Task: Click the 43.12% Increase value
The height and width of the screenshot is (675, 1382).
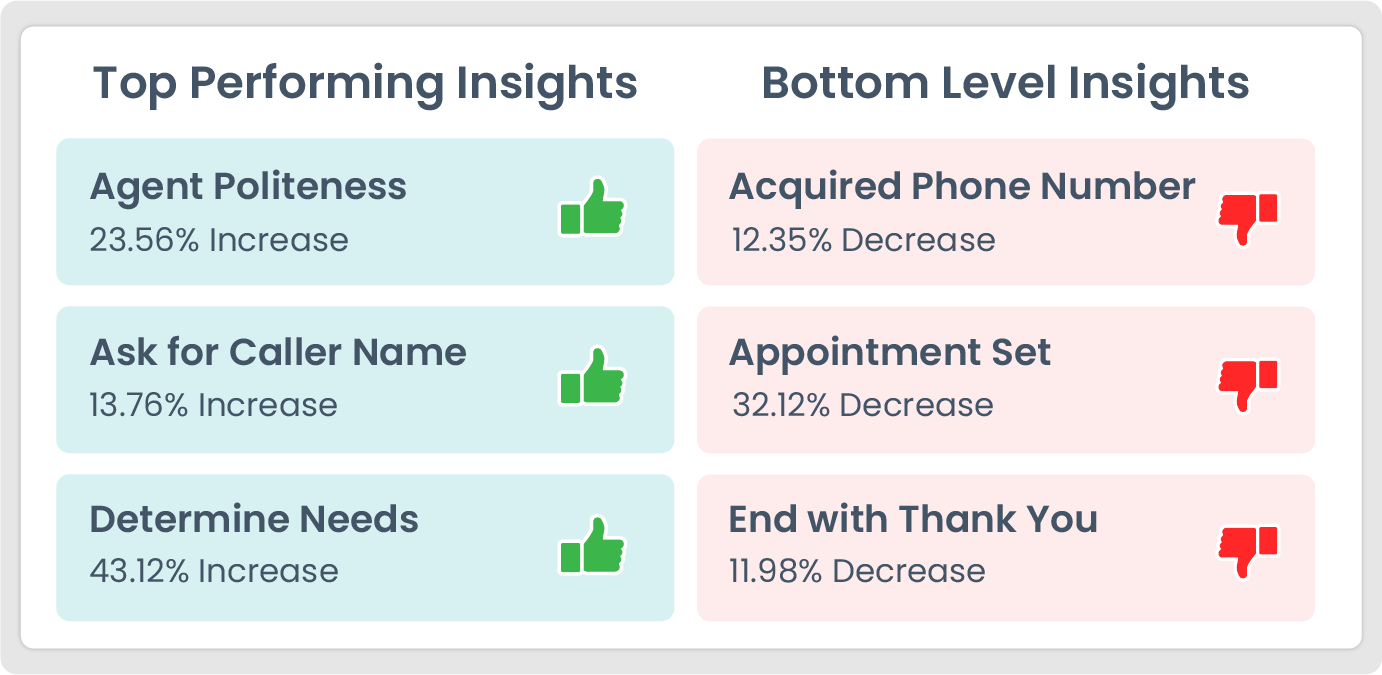Action: pyautogui.click(x=214, y=571)
